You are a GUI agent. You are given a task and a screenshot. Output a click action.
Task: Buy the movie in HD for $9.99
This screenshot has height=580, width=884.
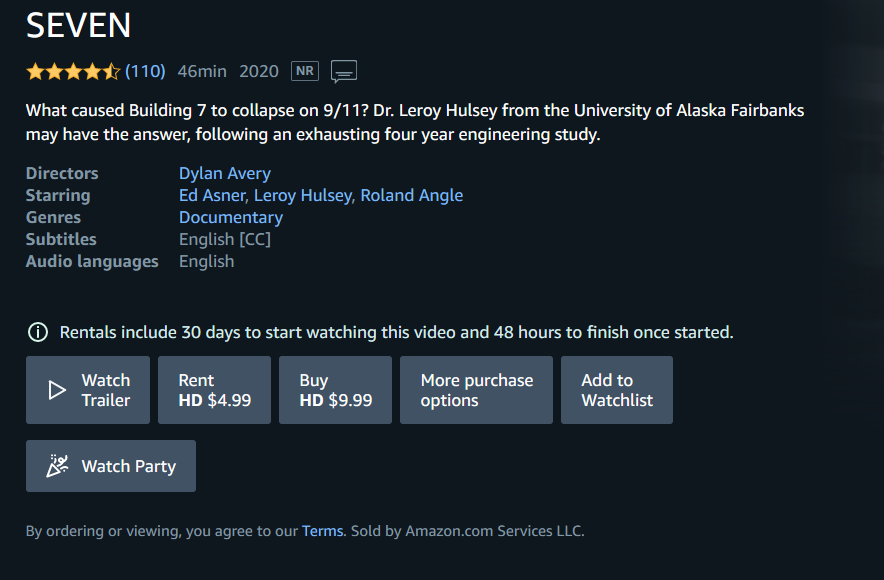tap(335, 390)
